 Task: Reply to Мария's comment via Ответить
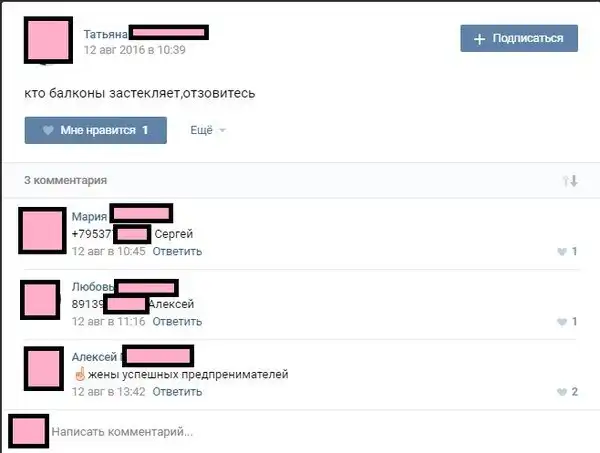click(x=177, y=251)
